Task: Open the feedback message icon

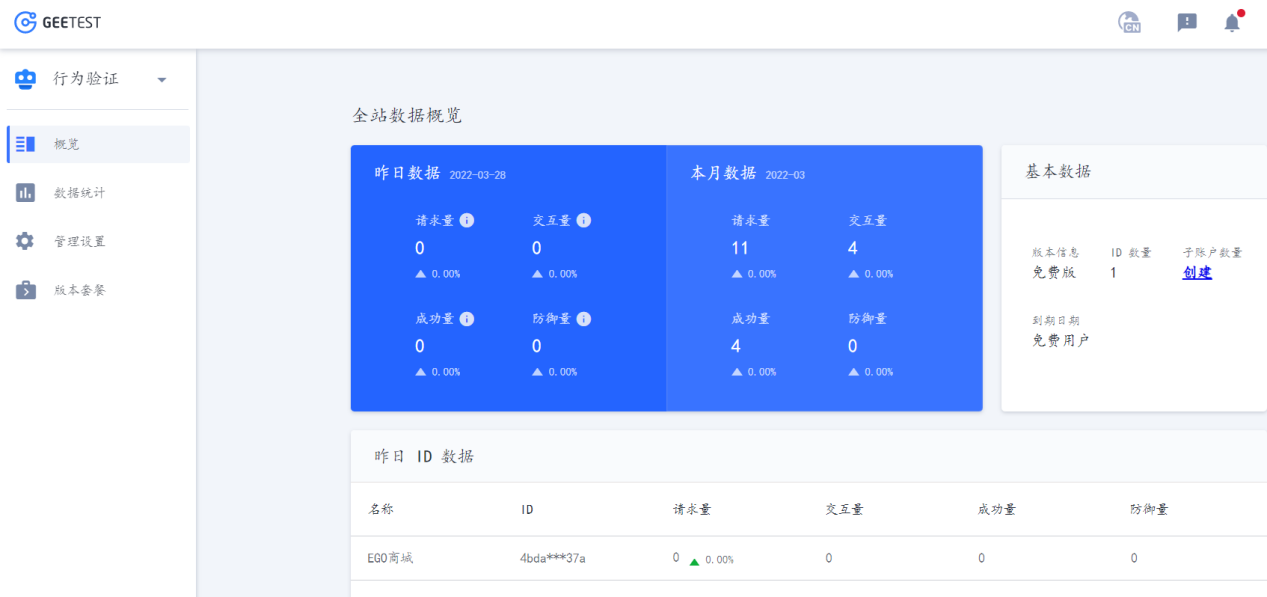Action: pos(1187,22)
